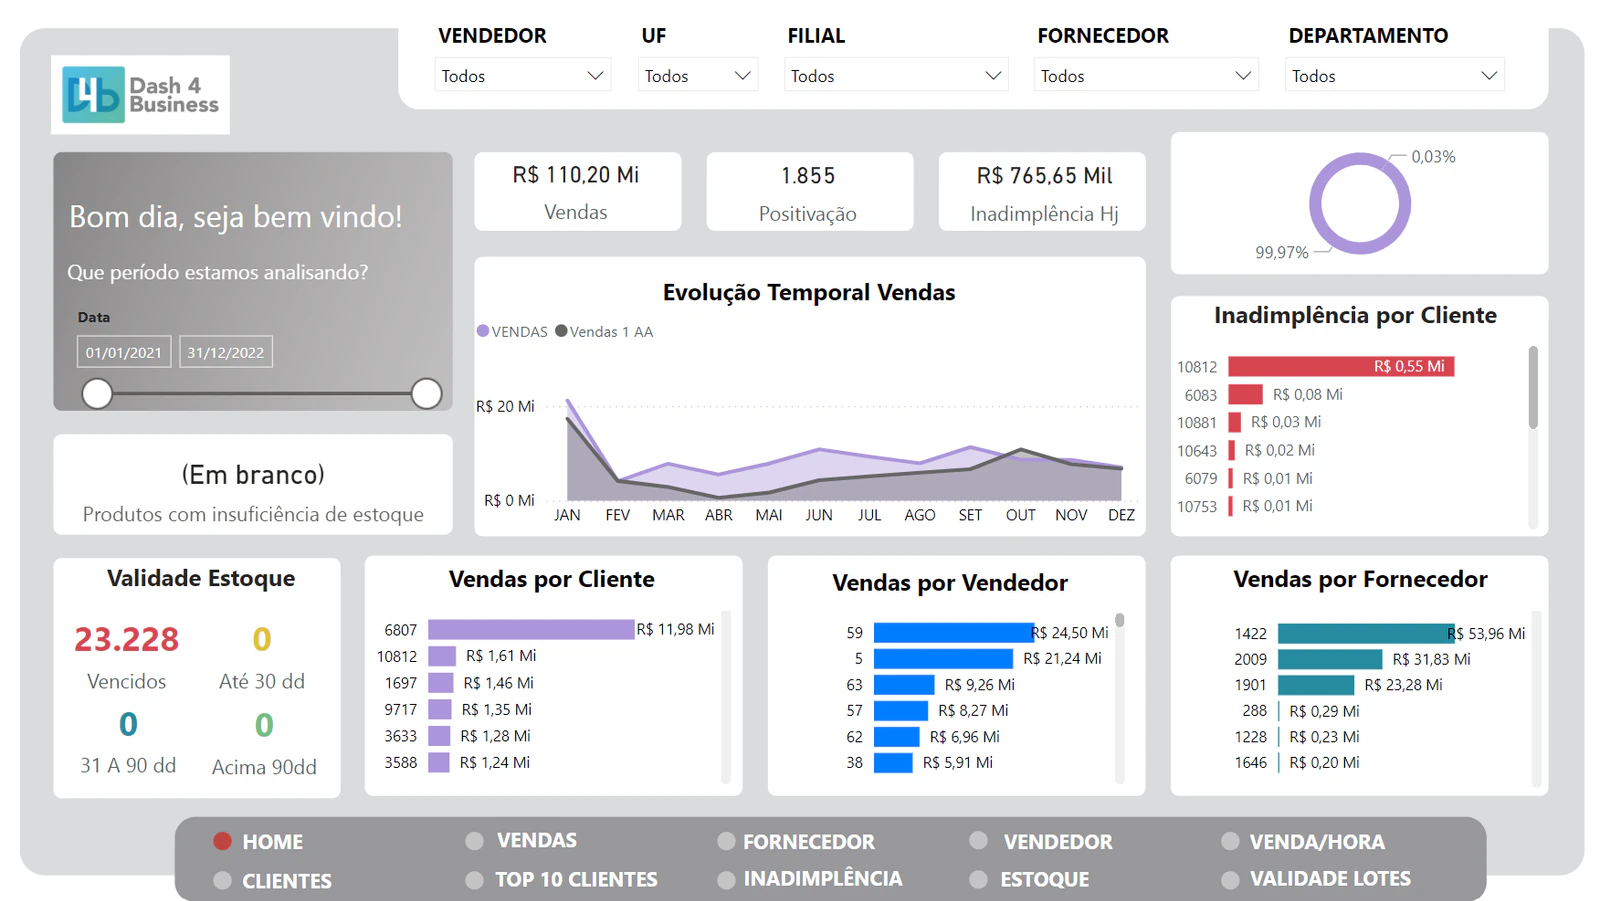The width and height of the screenshot is (1600, 901).
Task: Click the start date field 01/01/2021
Action: tap(124, 352)
